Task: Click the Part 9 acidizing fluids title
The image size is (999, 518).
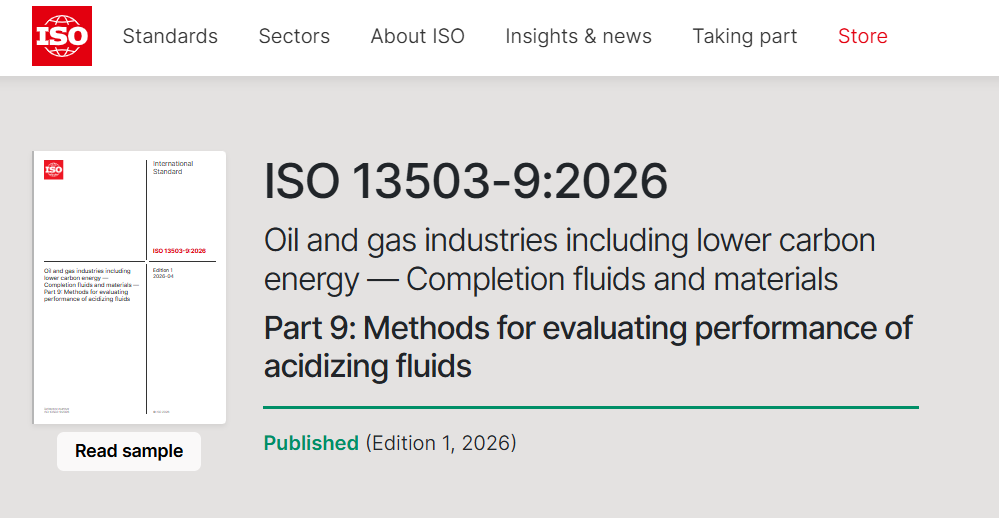Action: tap(588, 346)
